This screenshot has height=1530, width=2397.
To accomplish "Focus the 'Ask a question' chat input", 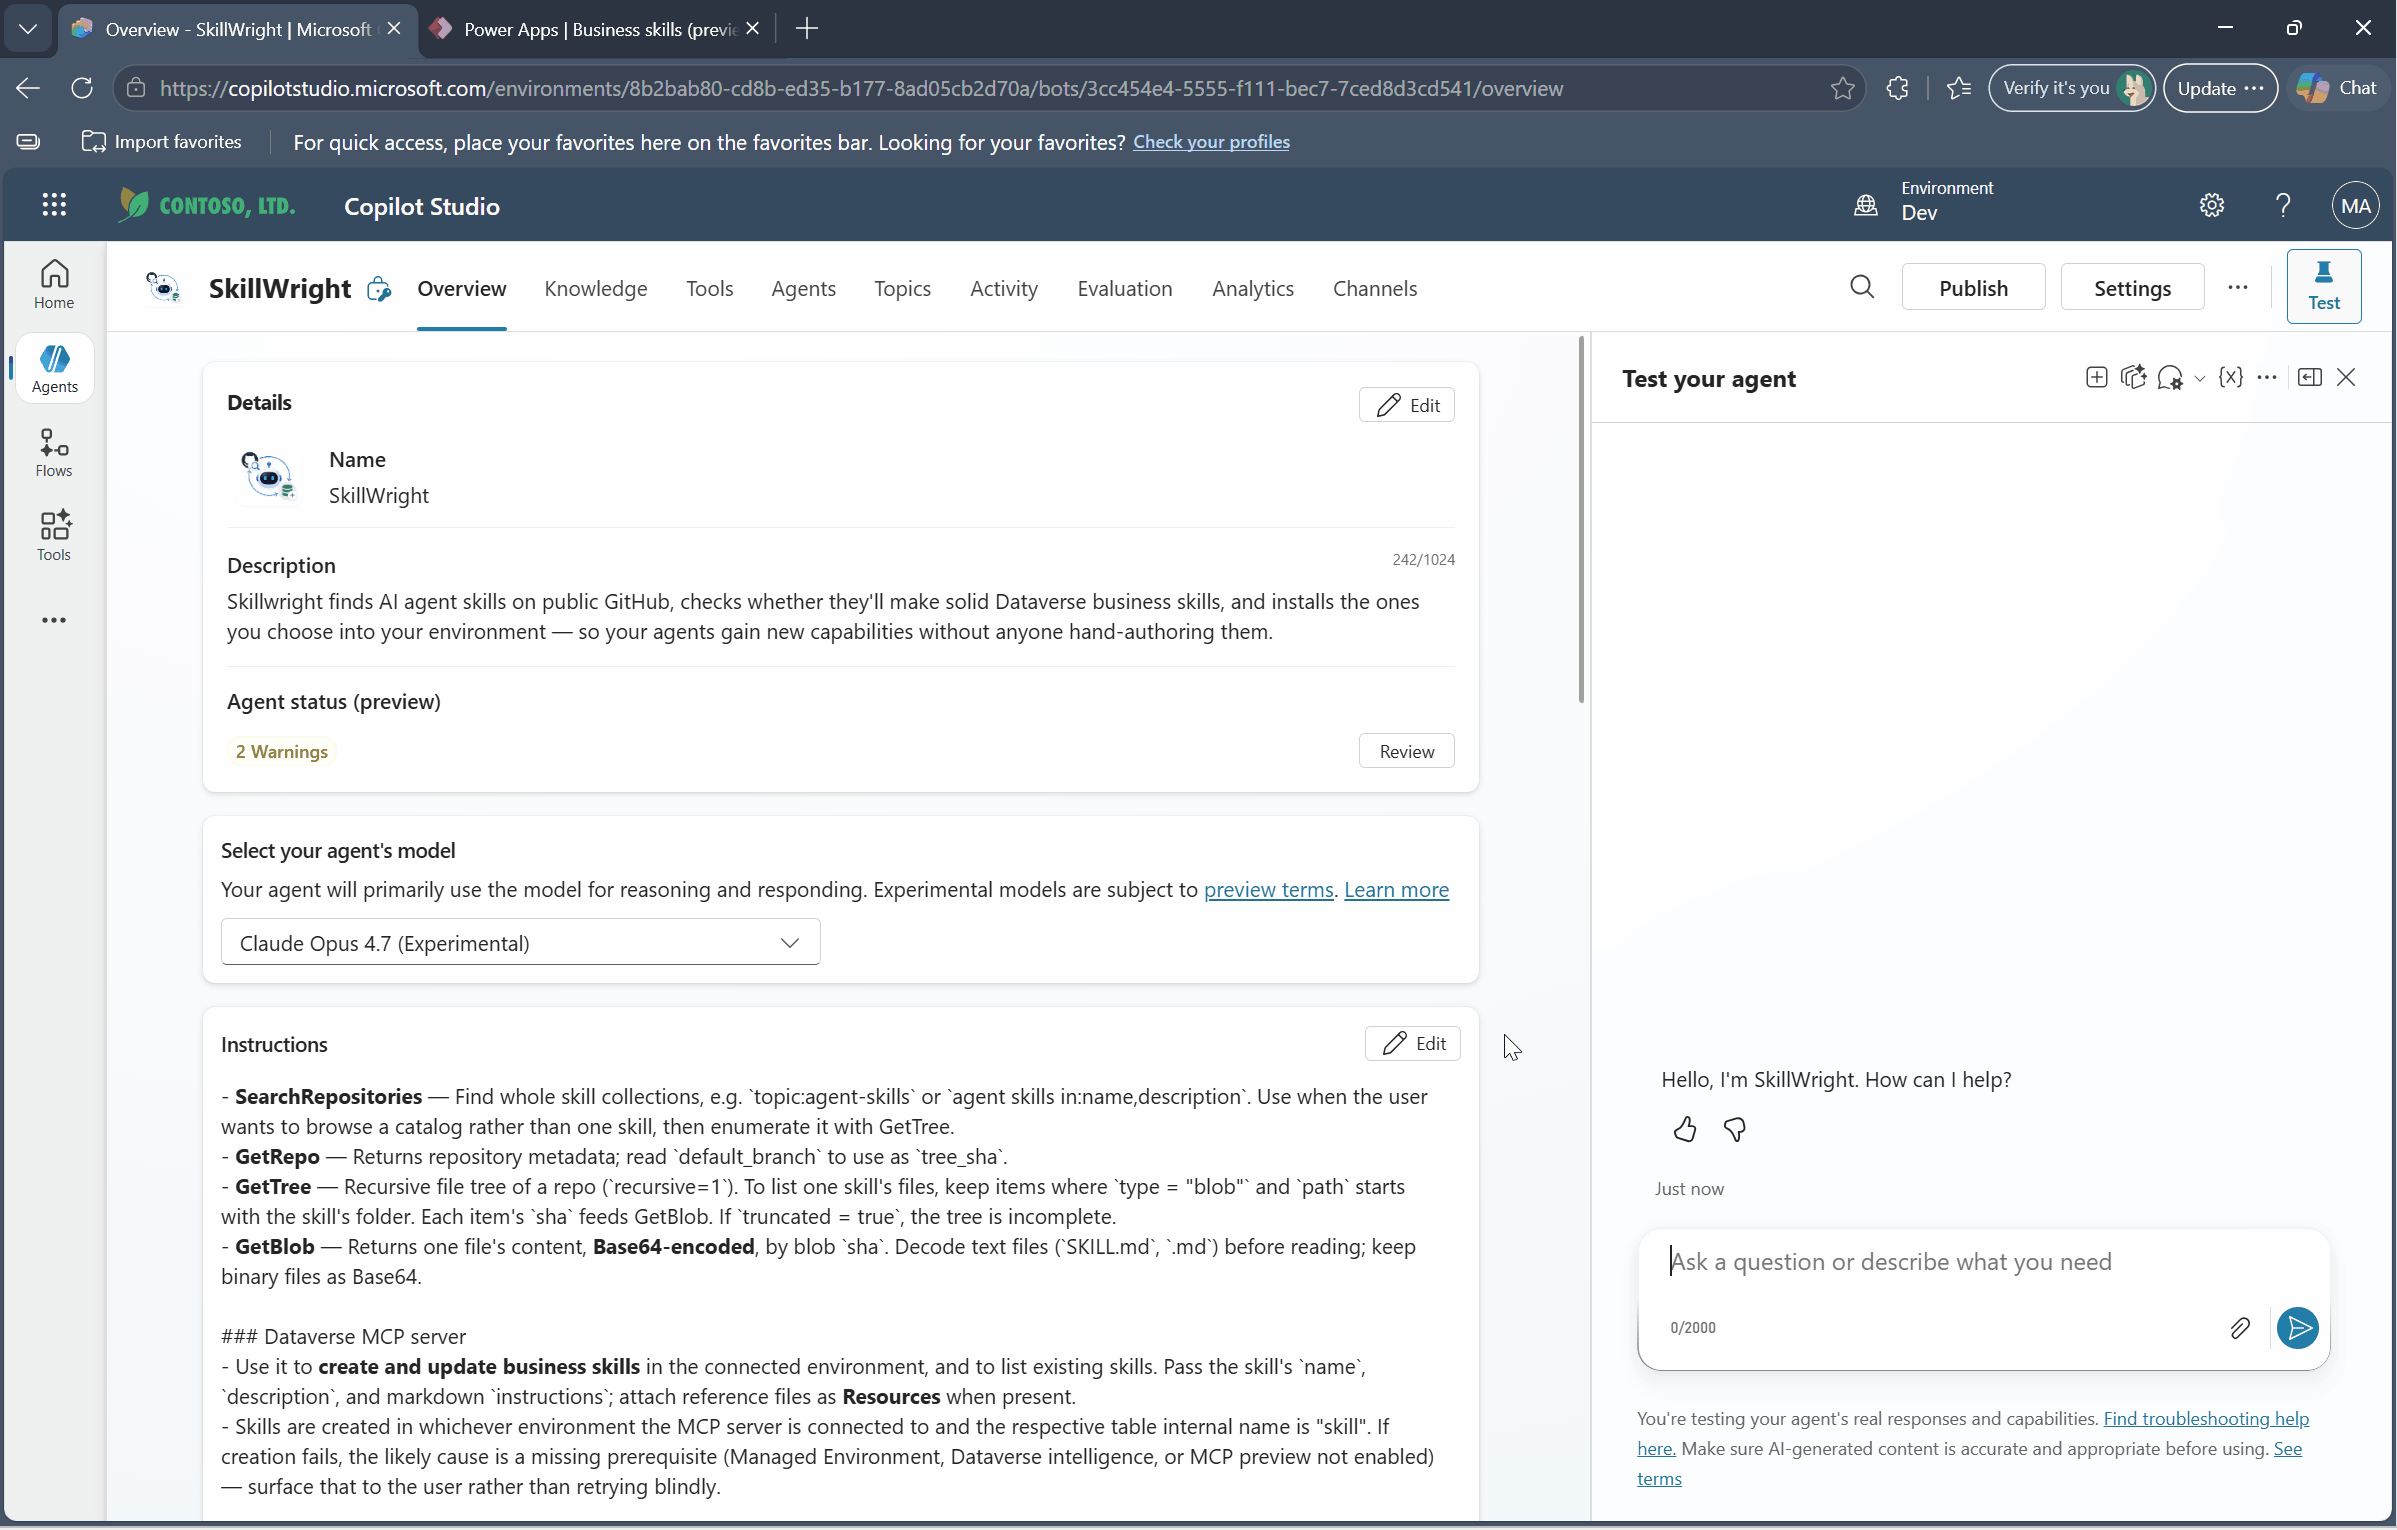I will pos(1983,1262).
